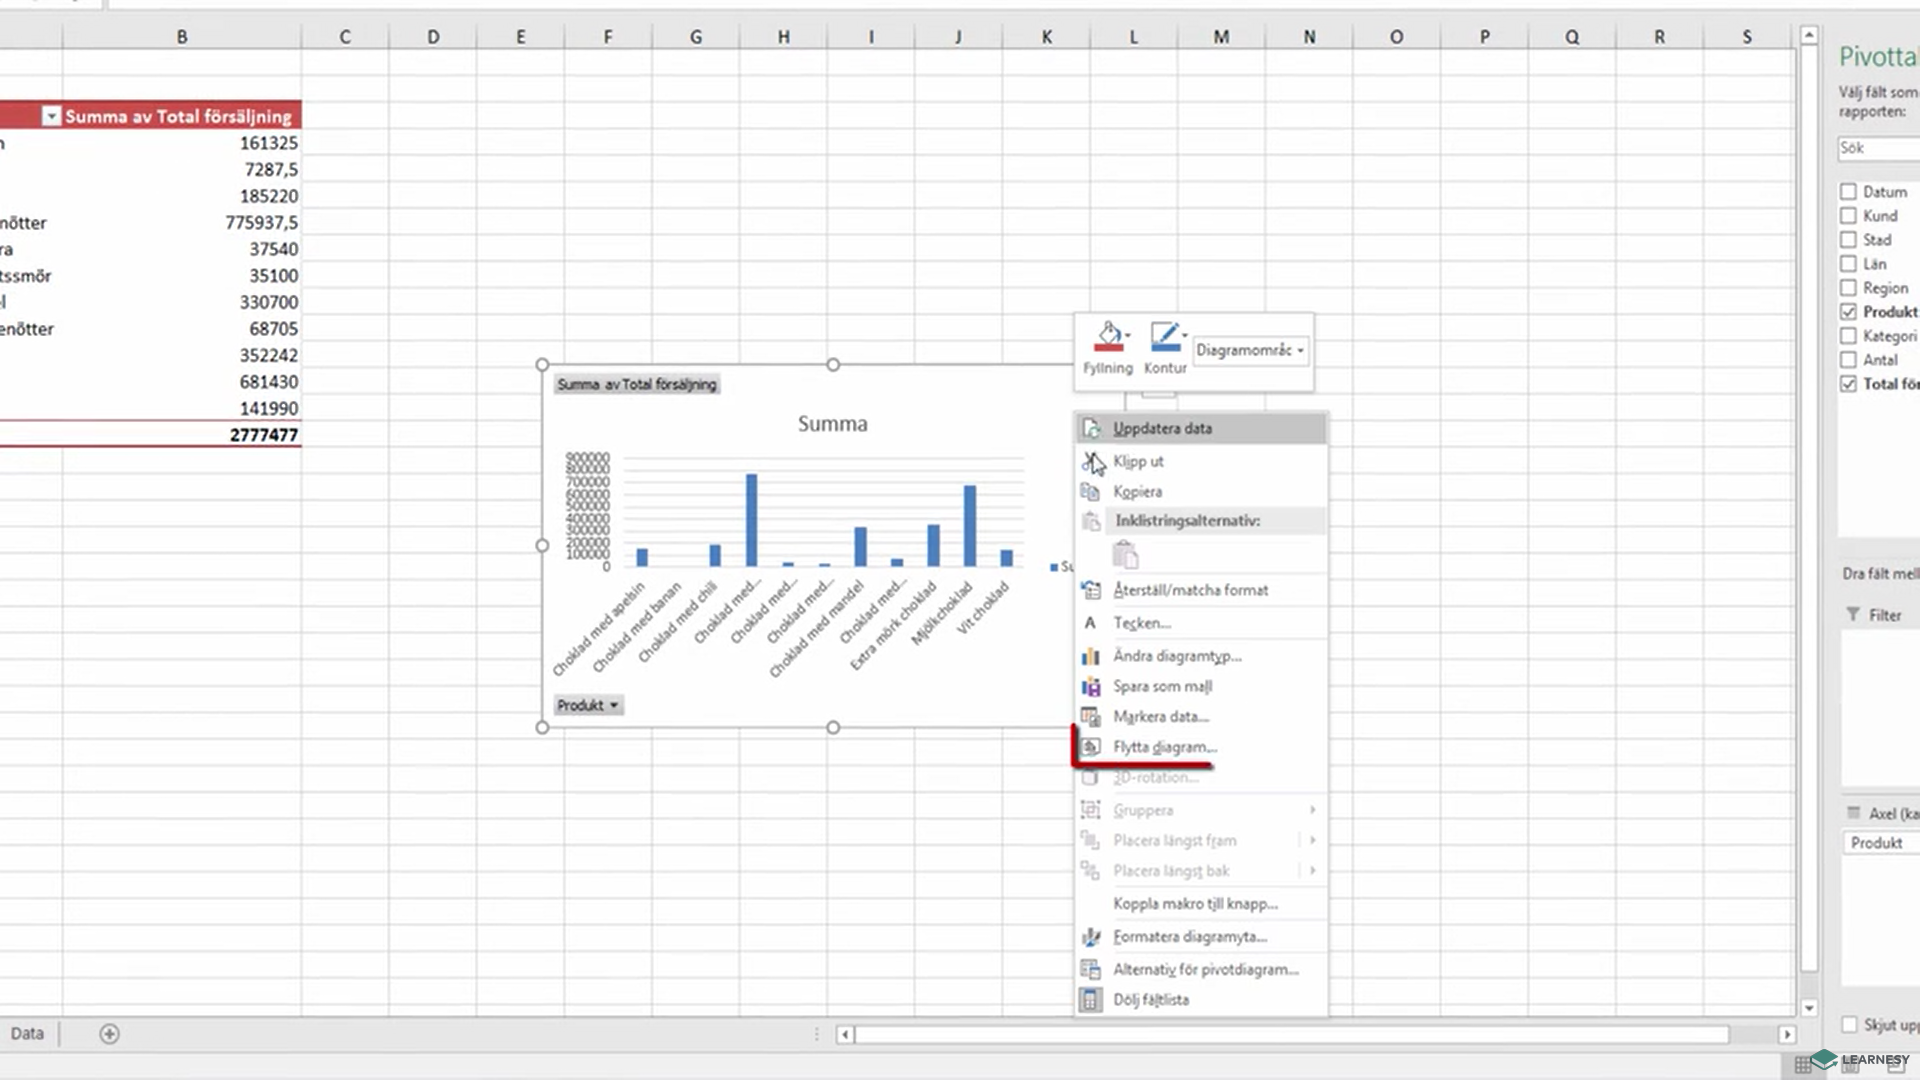This screenshot has height=1080, width=1920.
Task: Choose Uppdatera data from context menu
Action: tap(1201, 429)
